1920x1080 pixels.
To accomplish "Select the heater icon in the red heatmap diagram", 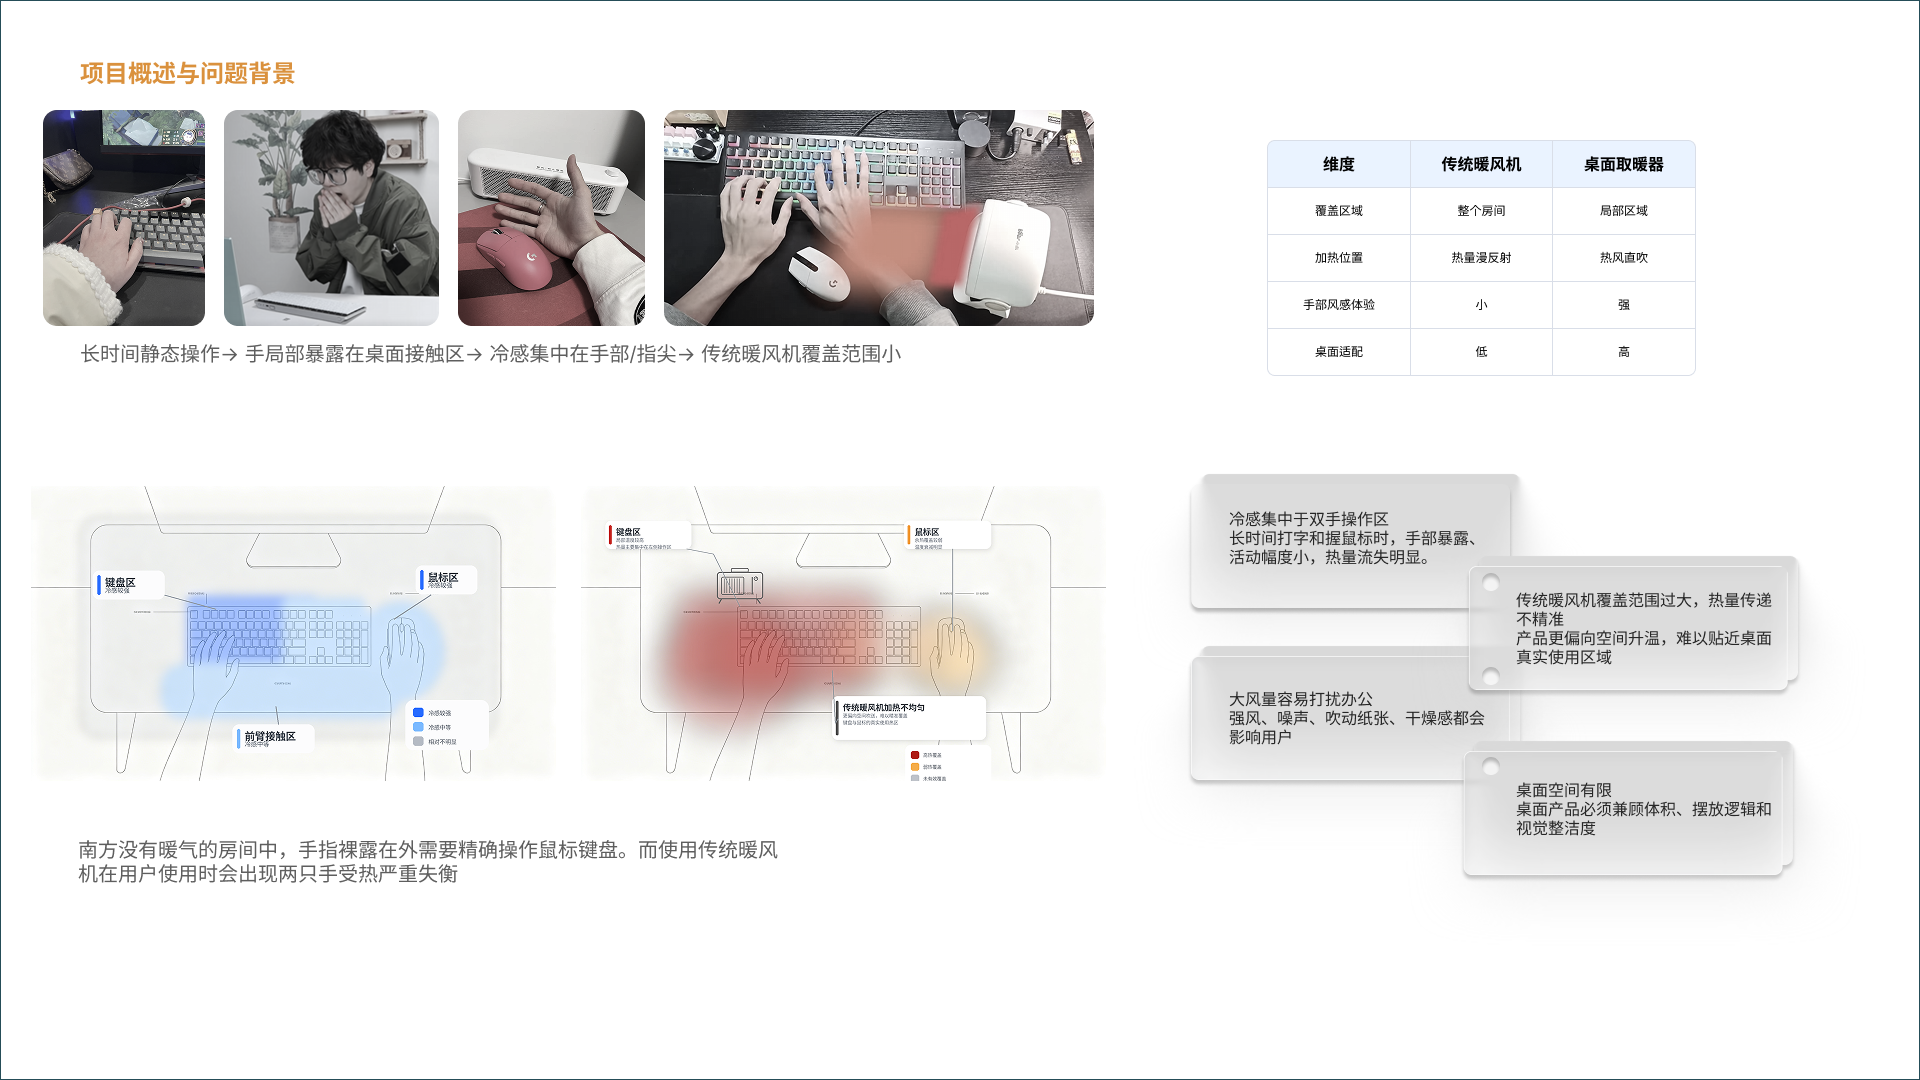I will tap(741, 585).
